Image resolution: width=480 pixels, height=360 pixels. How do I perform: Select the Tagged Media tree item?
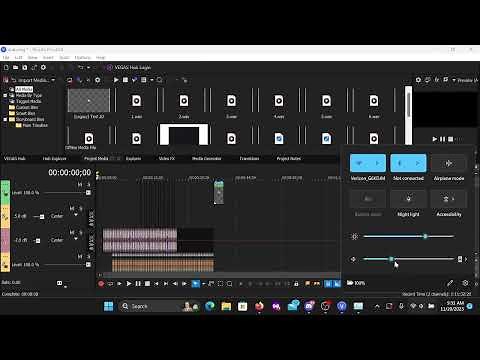click(29, 101)
